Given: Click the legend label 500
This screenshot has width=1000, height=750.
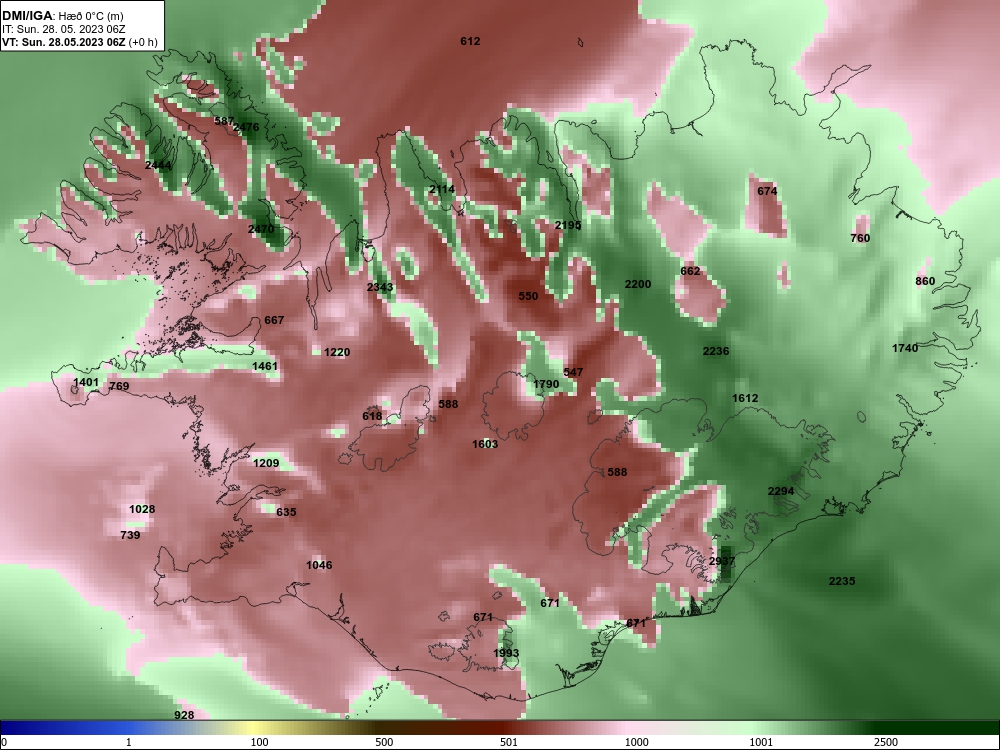Looking at the screenshot, I should [x=384, y=743].
